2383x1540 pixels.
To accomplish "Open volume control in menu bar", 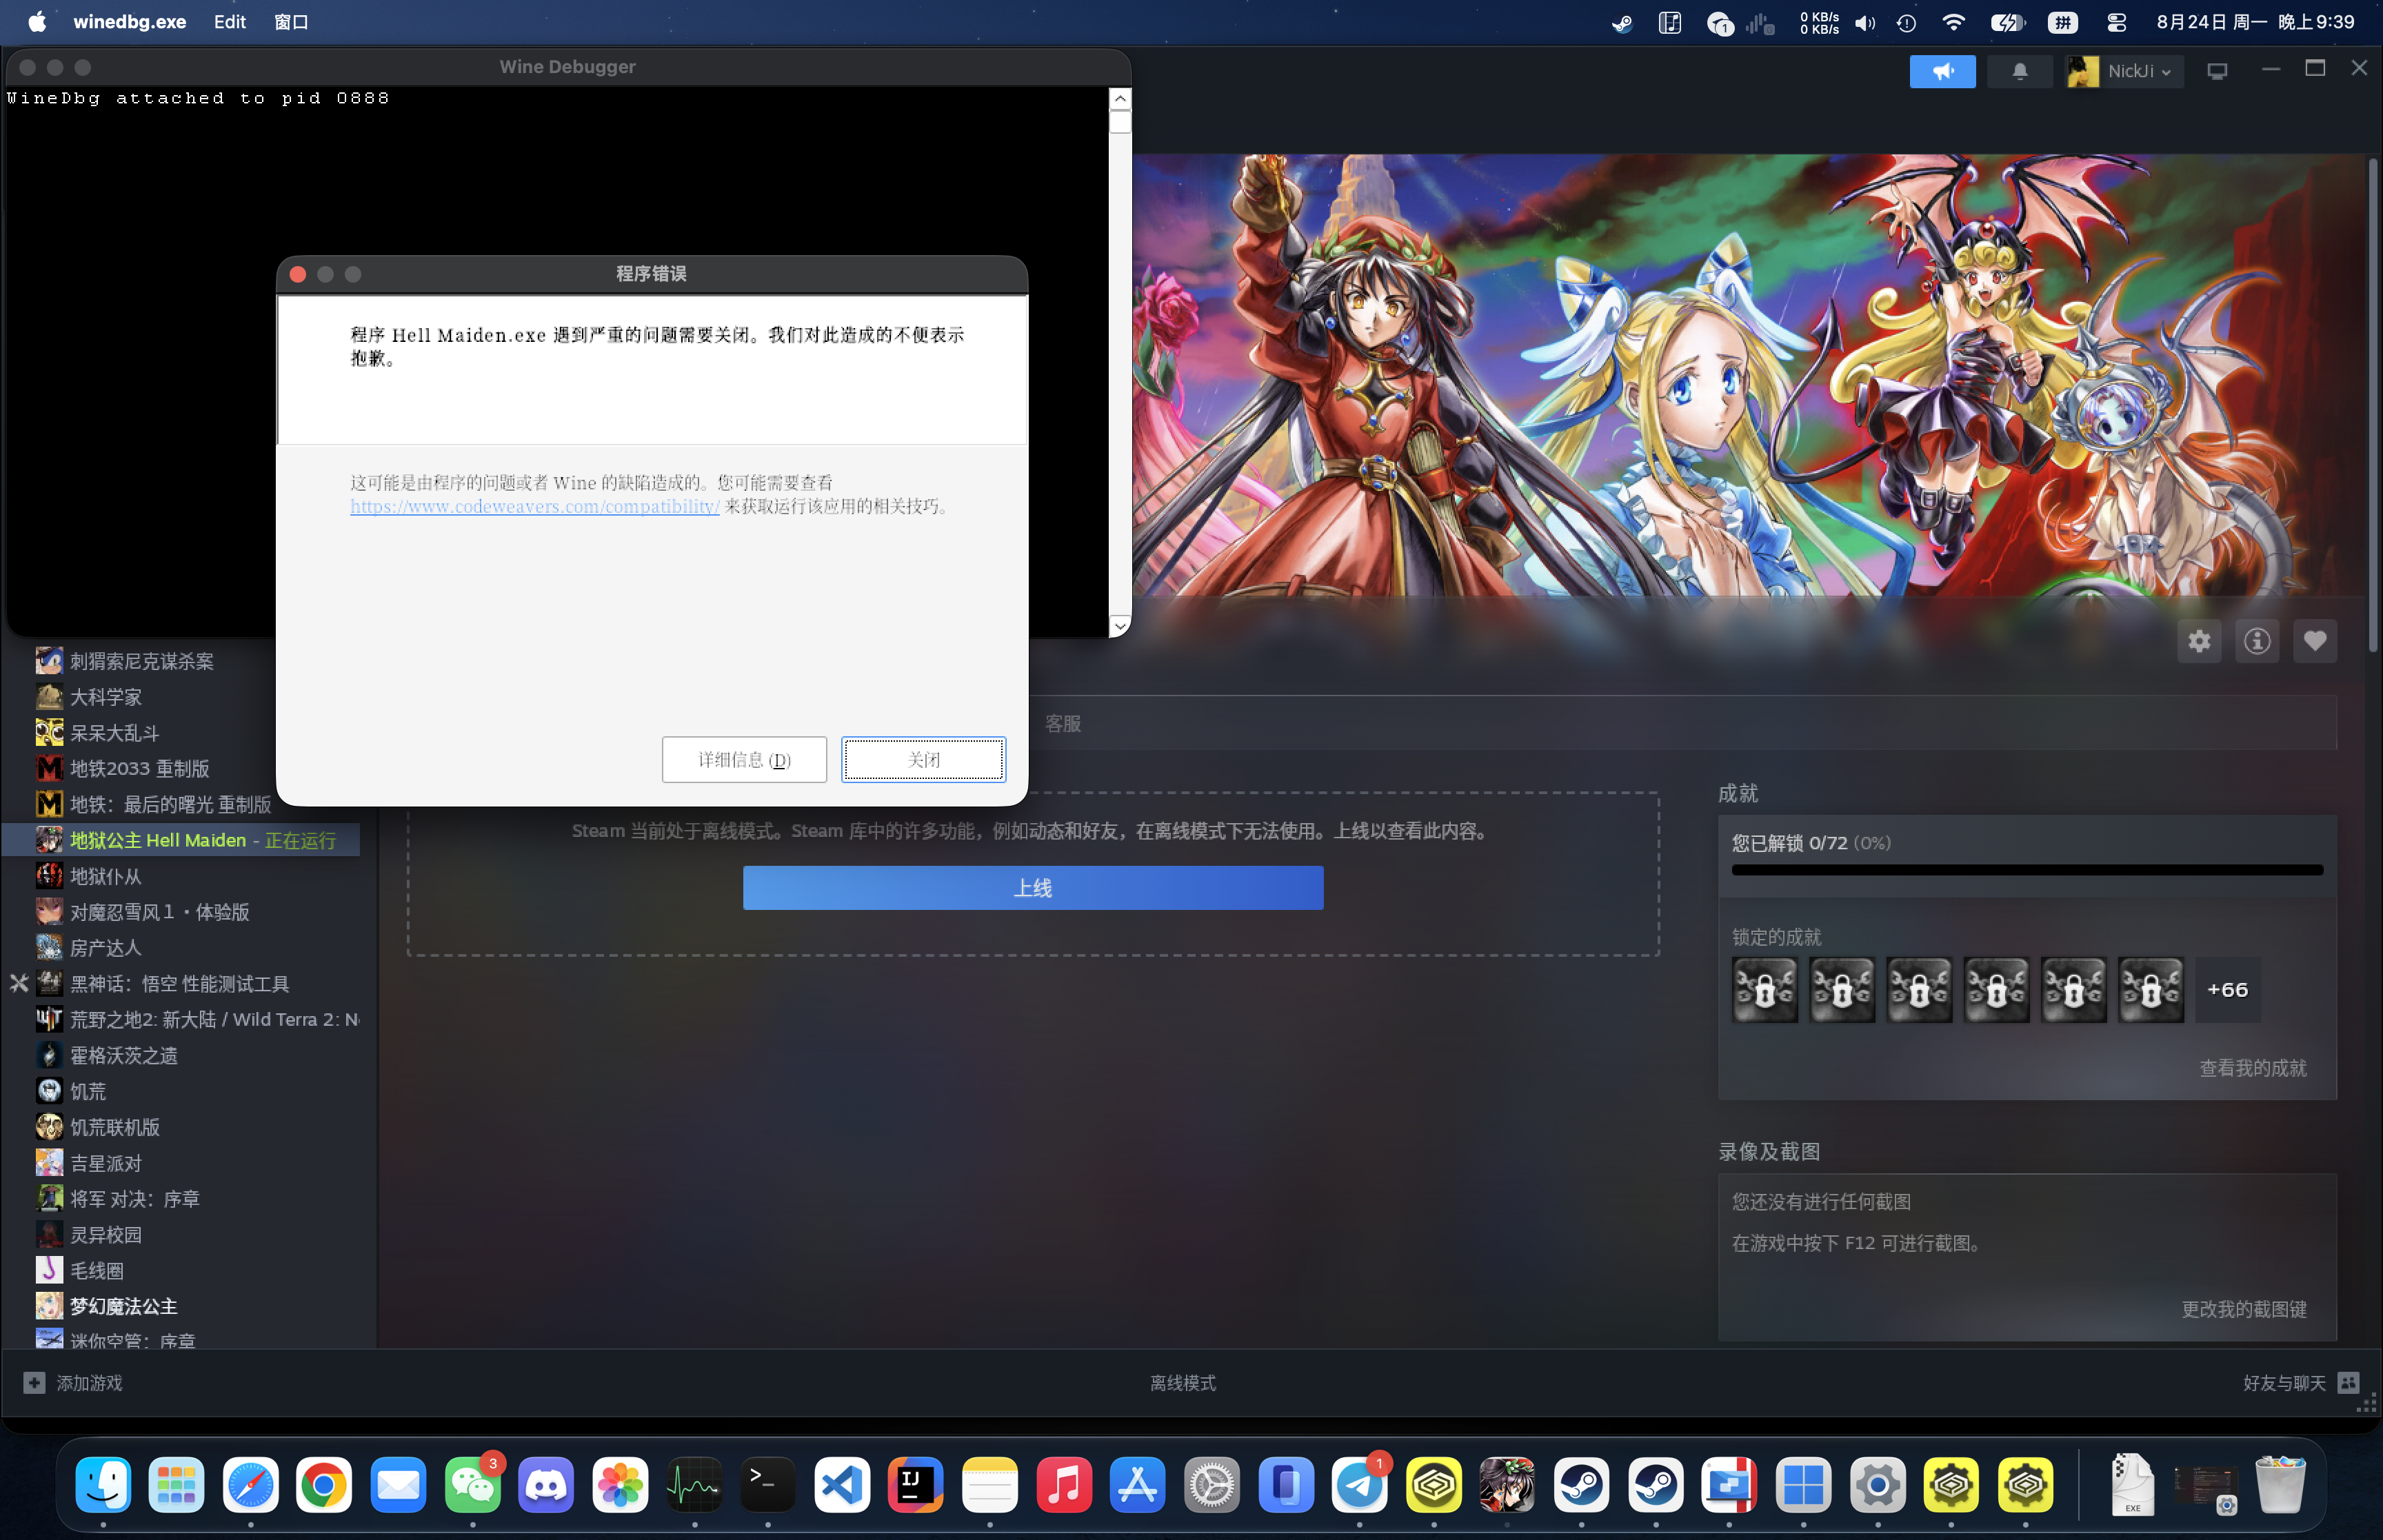I will point(1864,22).
